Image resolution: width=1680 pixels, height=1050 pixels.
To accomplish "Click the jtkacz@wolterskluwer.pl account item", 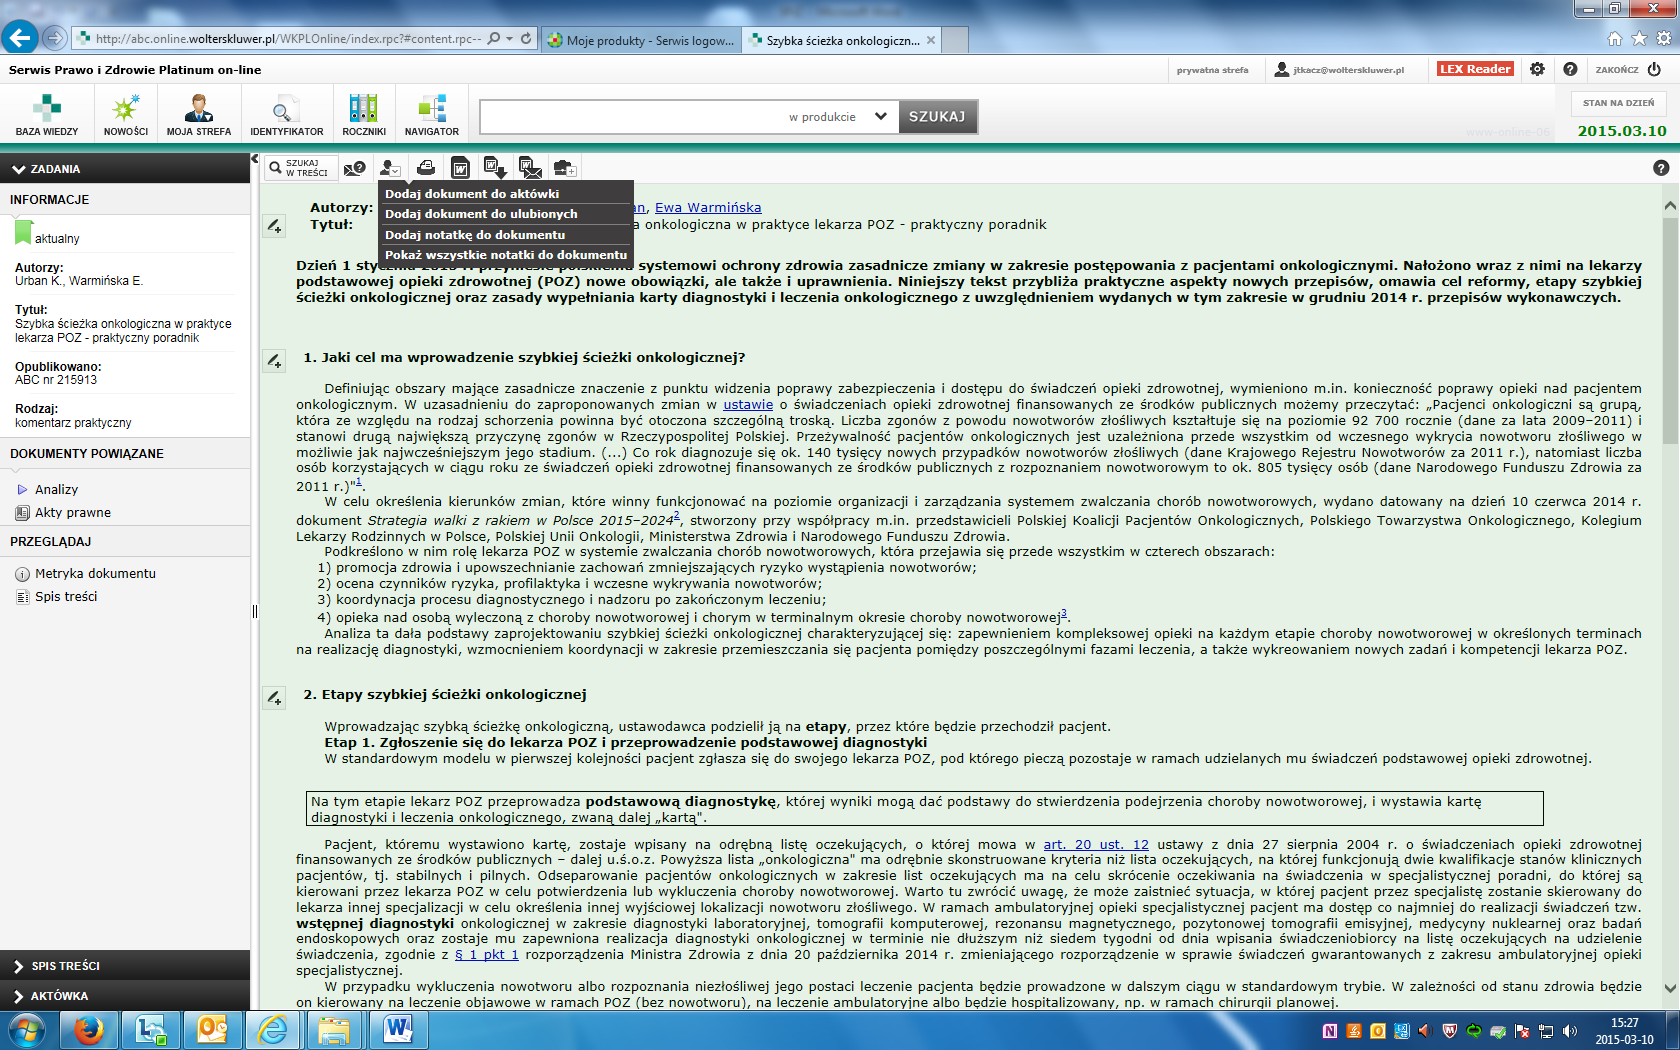I will click(x=1339, y=70).
